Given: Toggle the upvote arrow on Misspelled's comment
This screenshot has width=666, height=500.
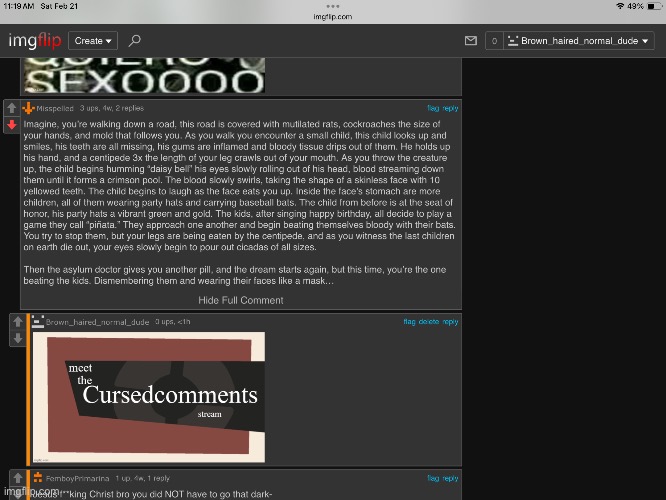Looking at the screenshot, I should 11,108.
